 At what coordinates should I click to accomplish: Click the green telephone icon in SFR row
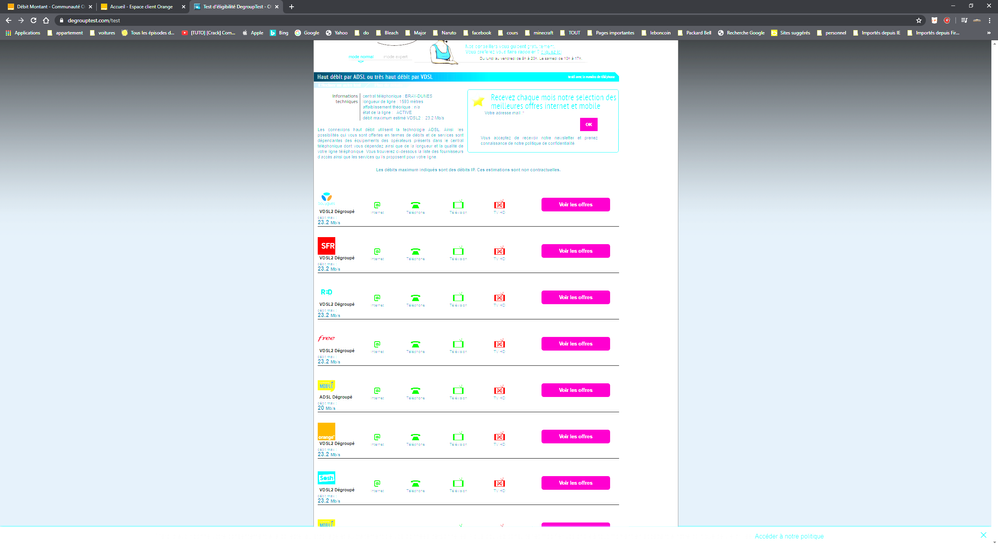click(x=415, y=251)
